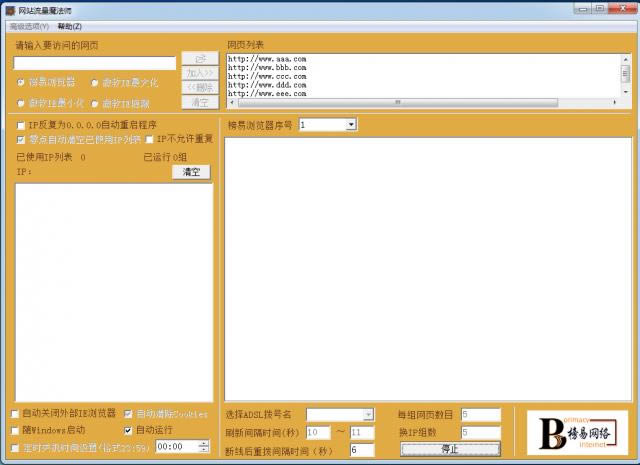
Task: Click webpage list scroll-right arrow
Action: [x=615, y=102]
